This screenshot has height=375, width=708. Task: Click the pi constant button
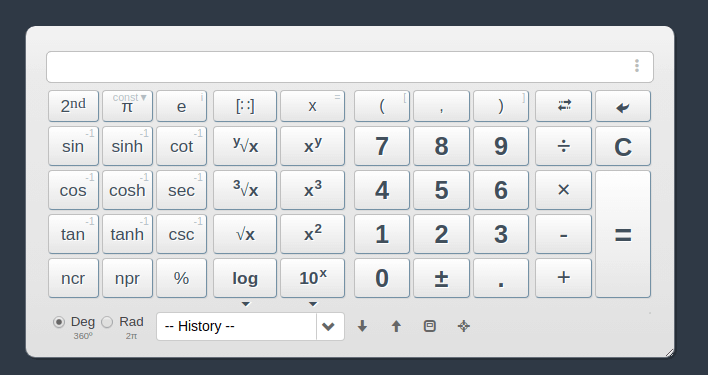point(127,106)
